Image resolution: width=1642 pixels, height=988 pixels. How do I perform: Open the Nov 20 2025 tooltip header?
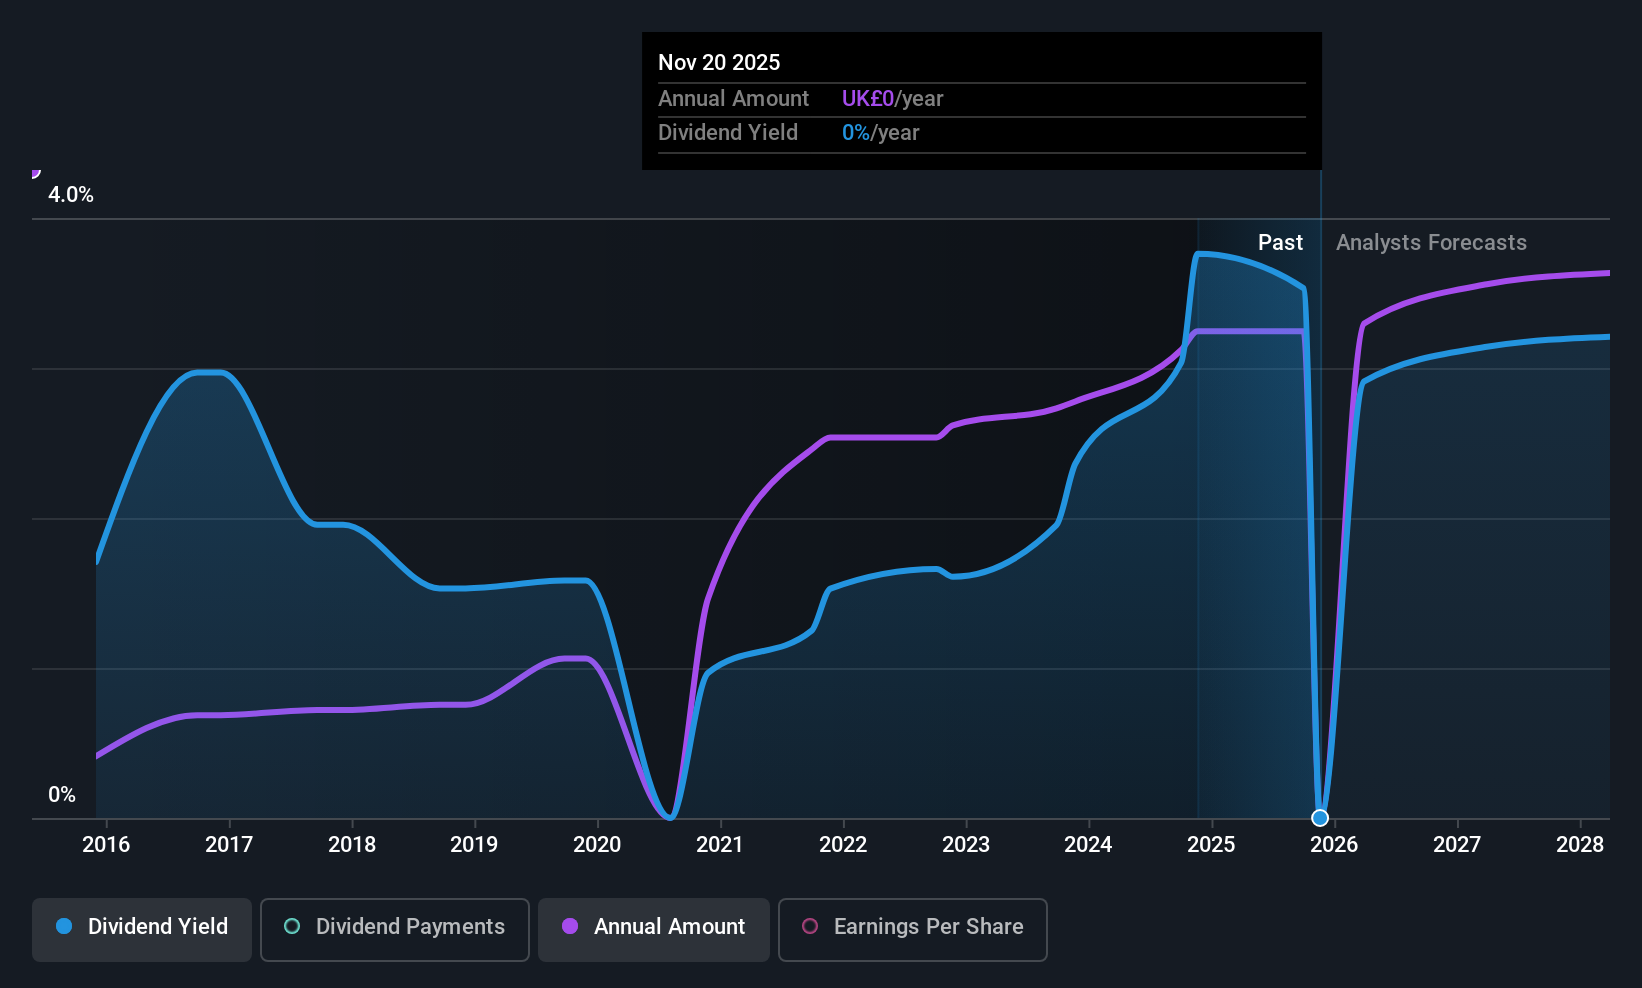point(718,62)
